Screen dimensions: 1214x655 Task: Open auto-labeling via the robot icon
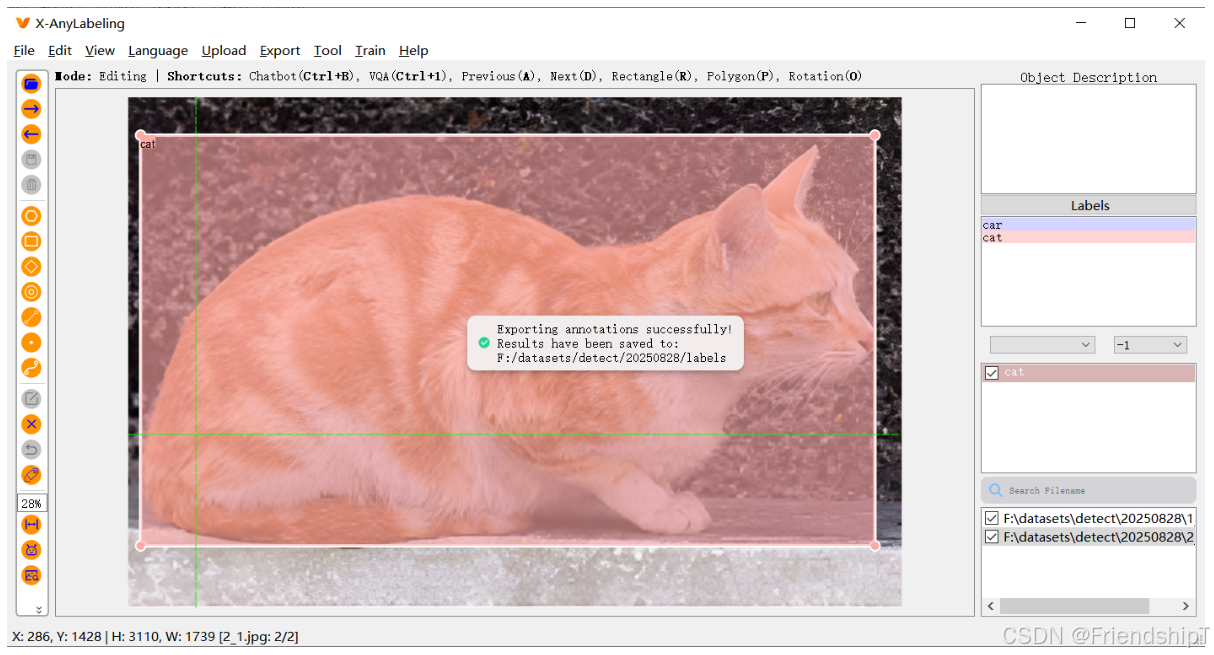(x=31, y=550)
